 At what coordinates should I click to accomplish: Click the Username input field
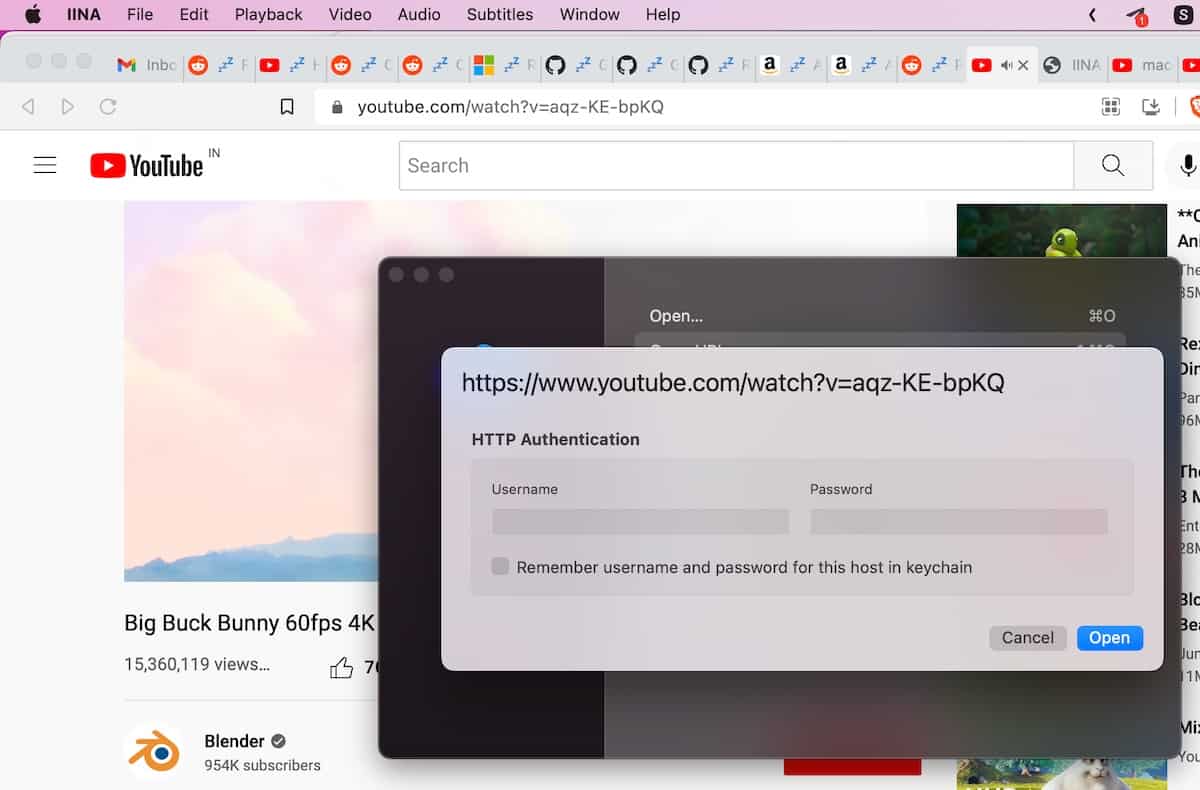[640, 521]
